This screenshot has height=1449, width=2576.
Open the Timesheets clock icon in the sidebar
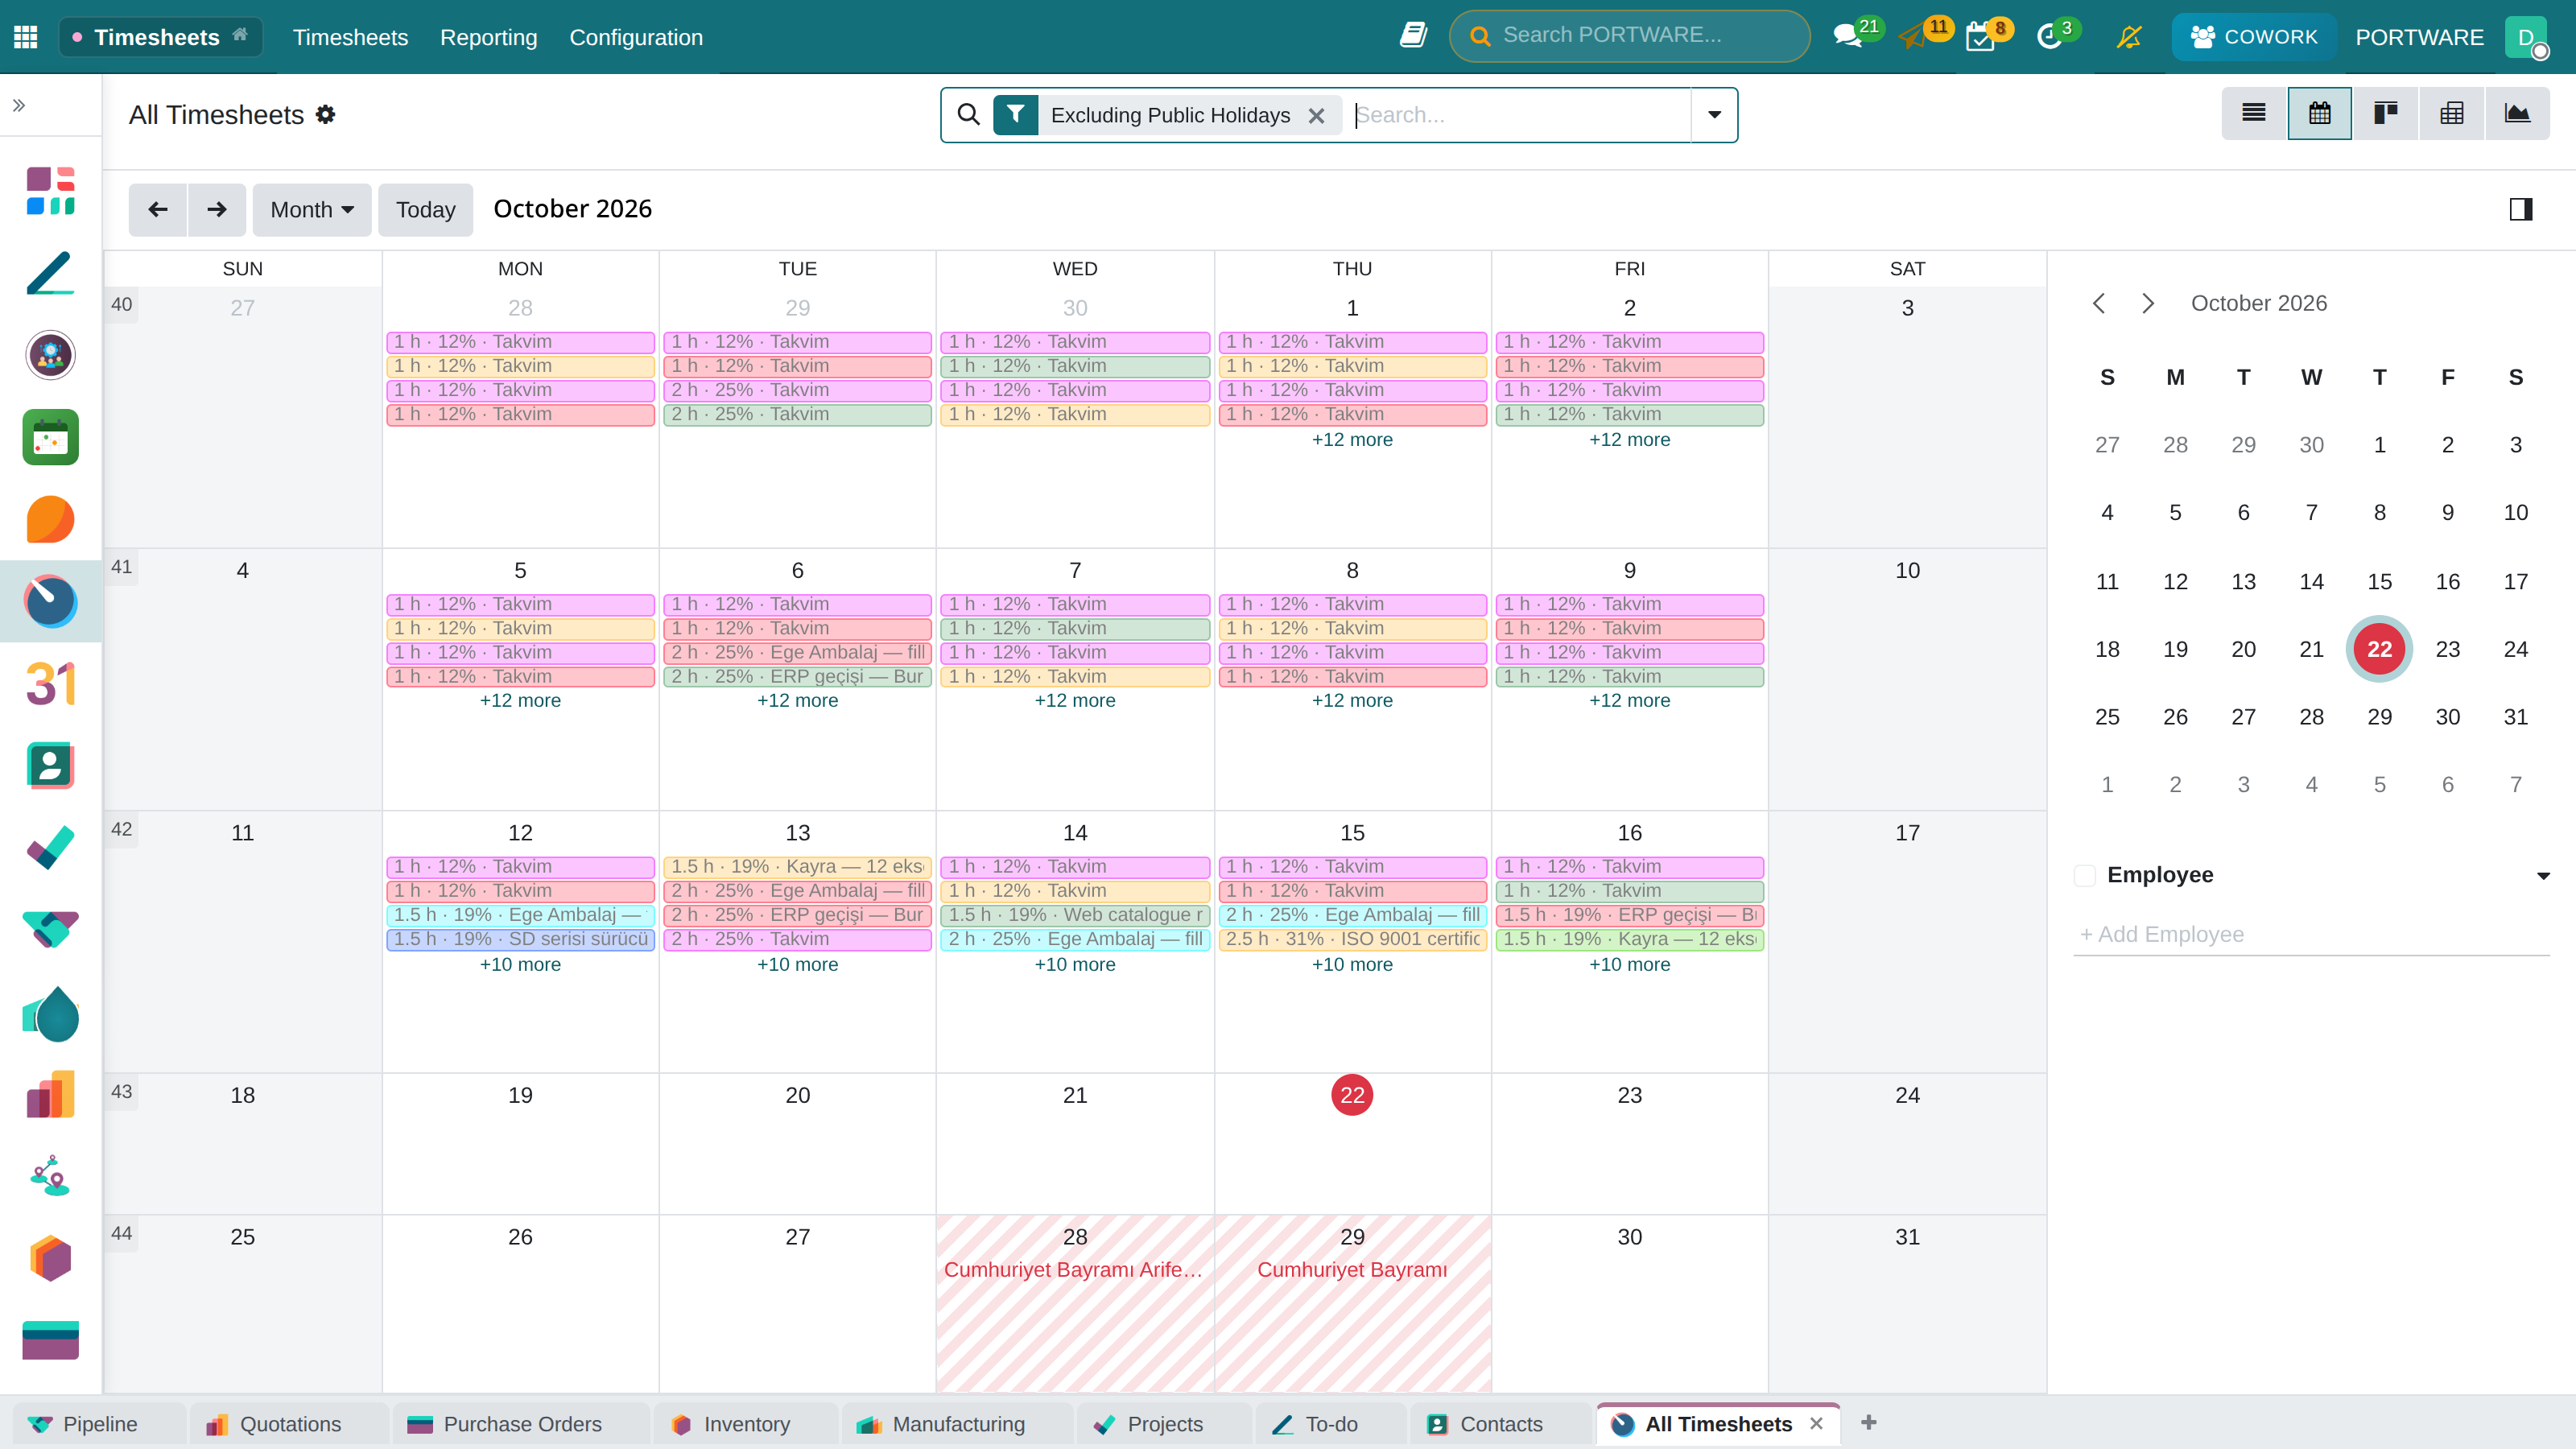[x=50, y=601]
